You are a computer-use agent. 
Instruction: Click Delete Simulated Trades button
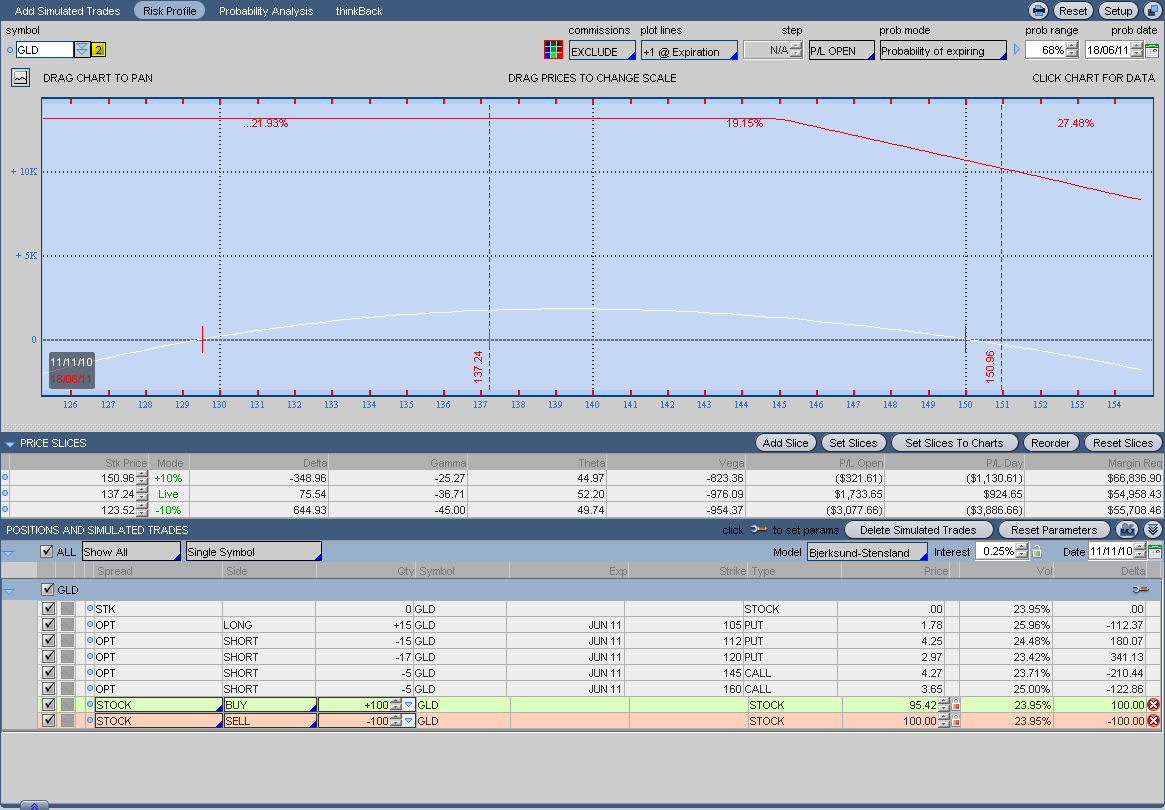(x=918, y=530)
